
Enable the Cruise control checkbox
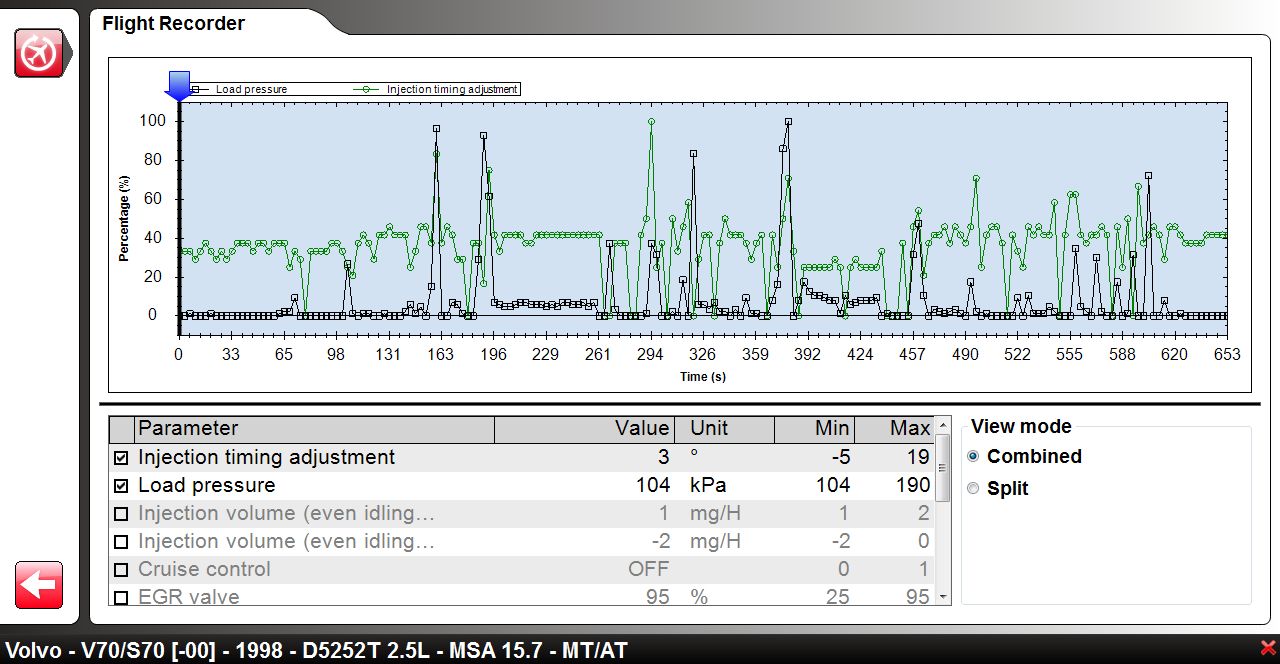pyautogui.click(x=121, y=570)
